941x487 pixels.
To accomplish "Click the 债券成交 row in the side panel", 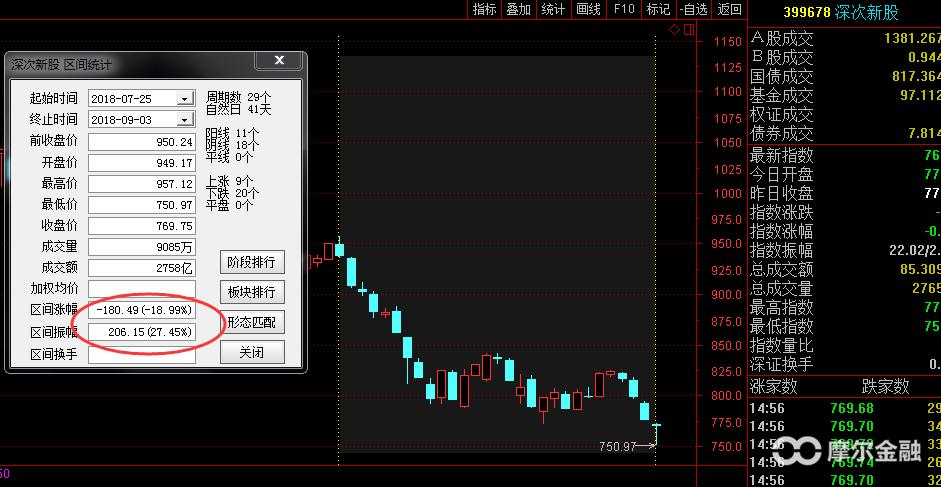I will pyautogui.click(x=845, y=133).
